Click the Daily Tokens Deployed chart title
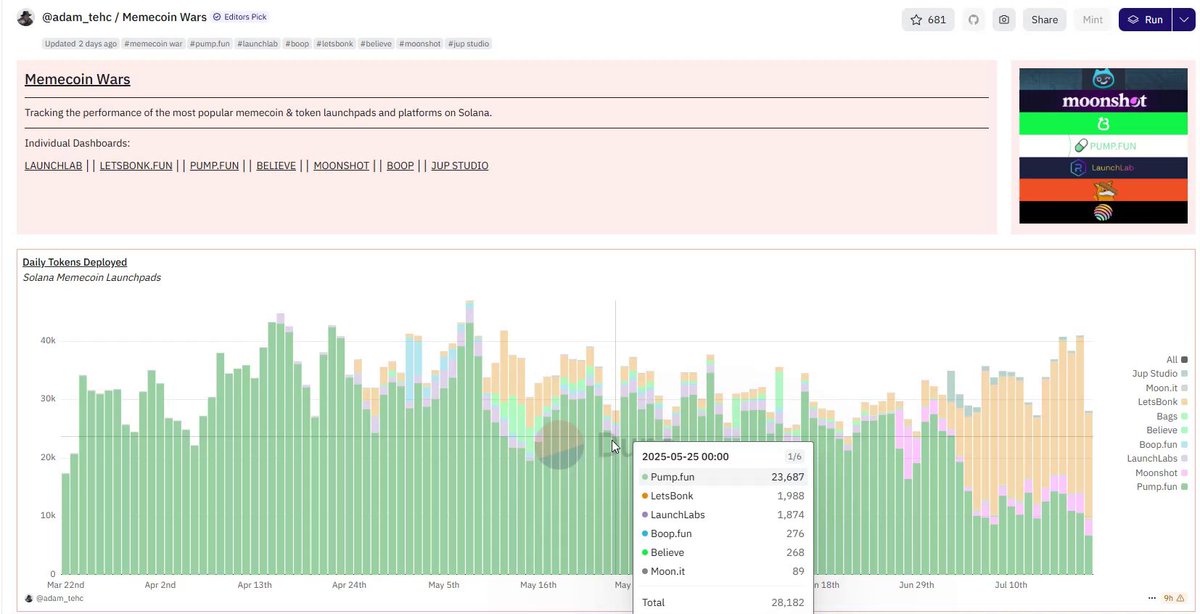Screen dimensions: 1200x614 click(75, 262)
